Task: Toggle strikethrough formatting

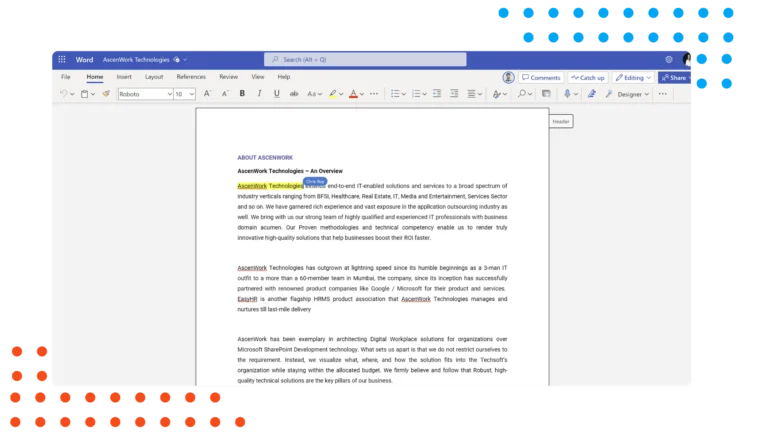Action: point(294,94)
